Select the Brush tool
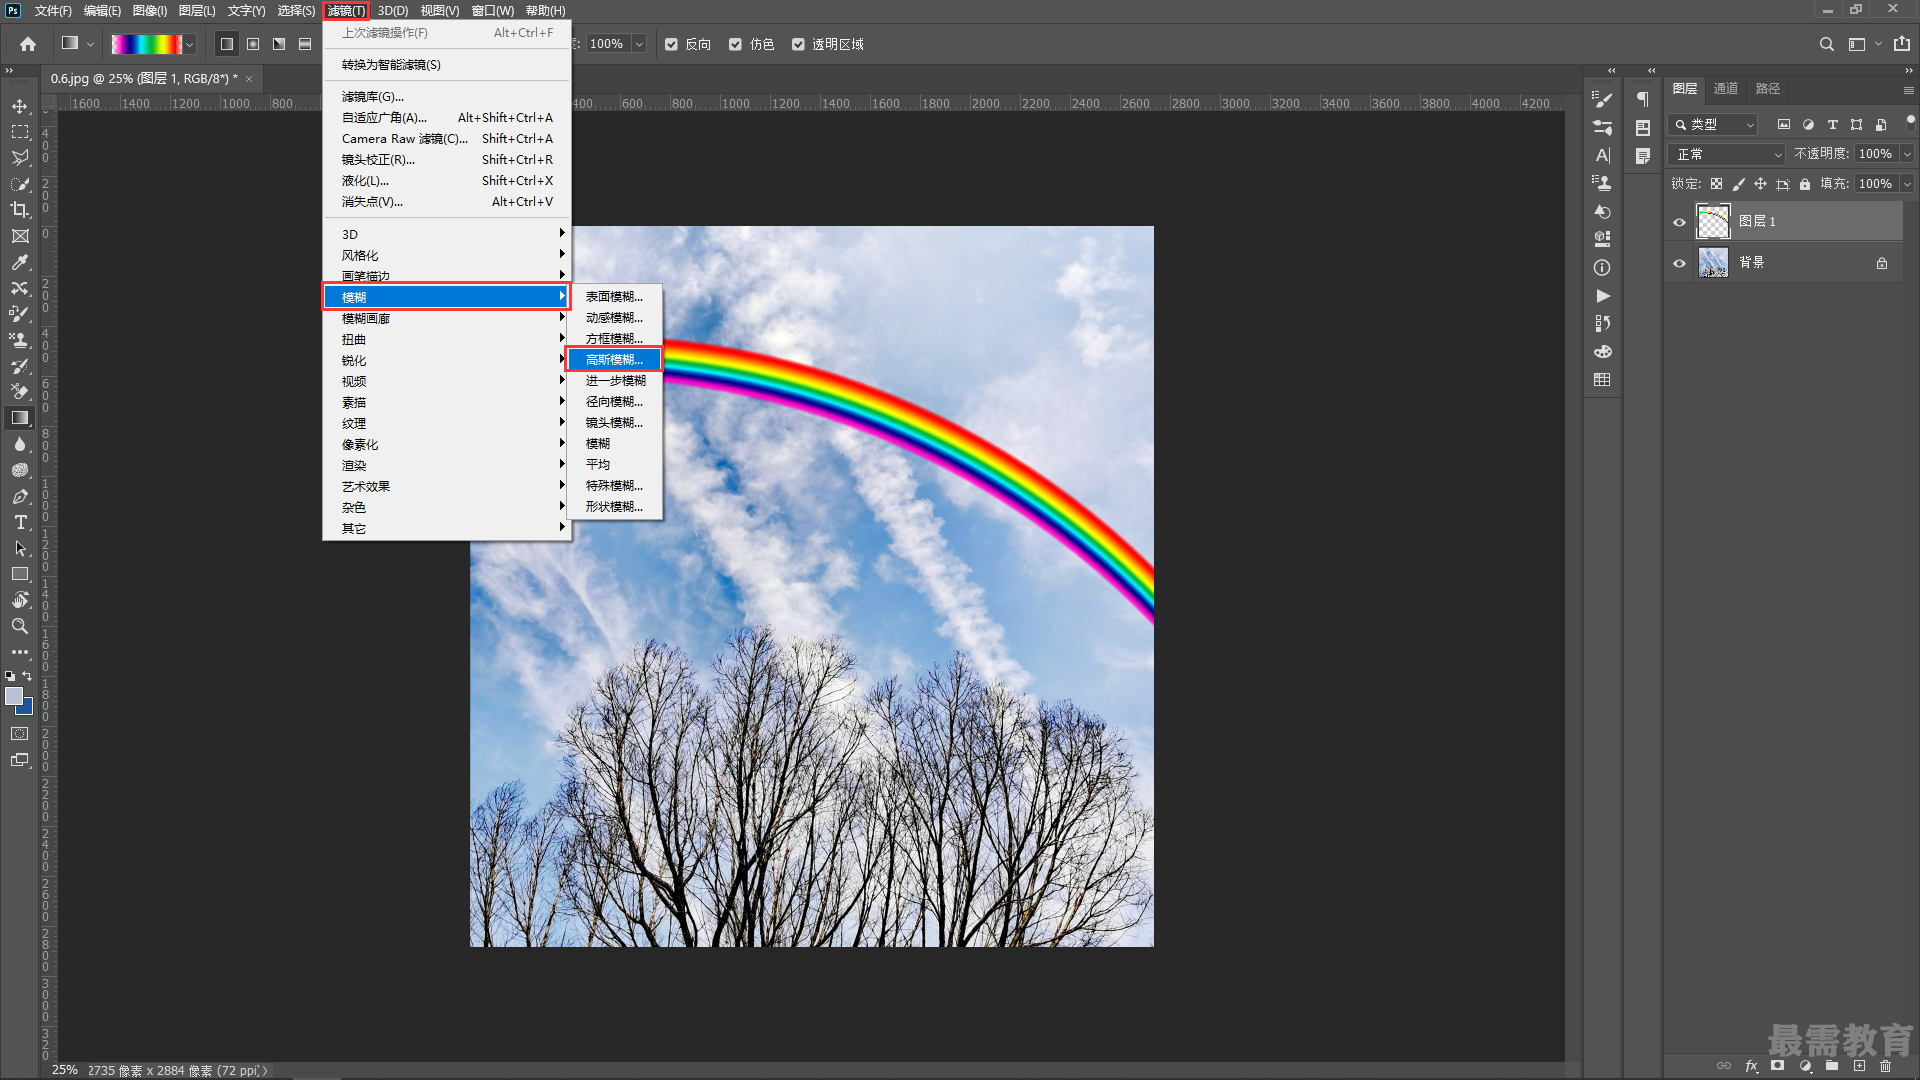 [x=20, y=314]
